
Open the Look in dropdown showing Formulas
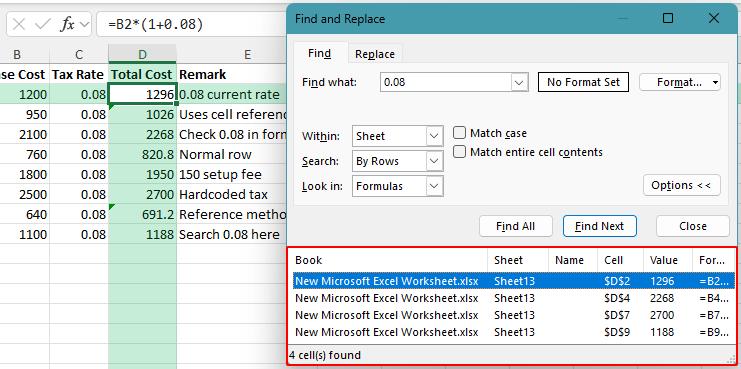point(397,186)
